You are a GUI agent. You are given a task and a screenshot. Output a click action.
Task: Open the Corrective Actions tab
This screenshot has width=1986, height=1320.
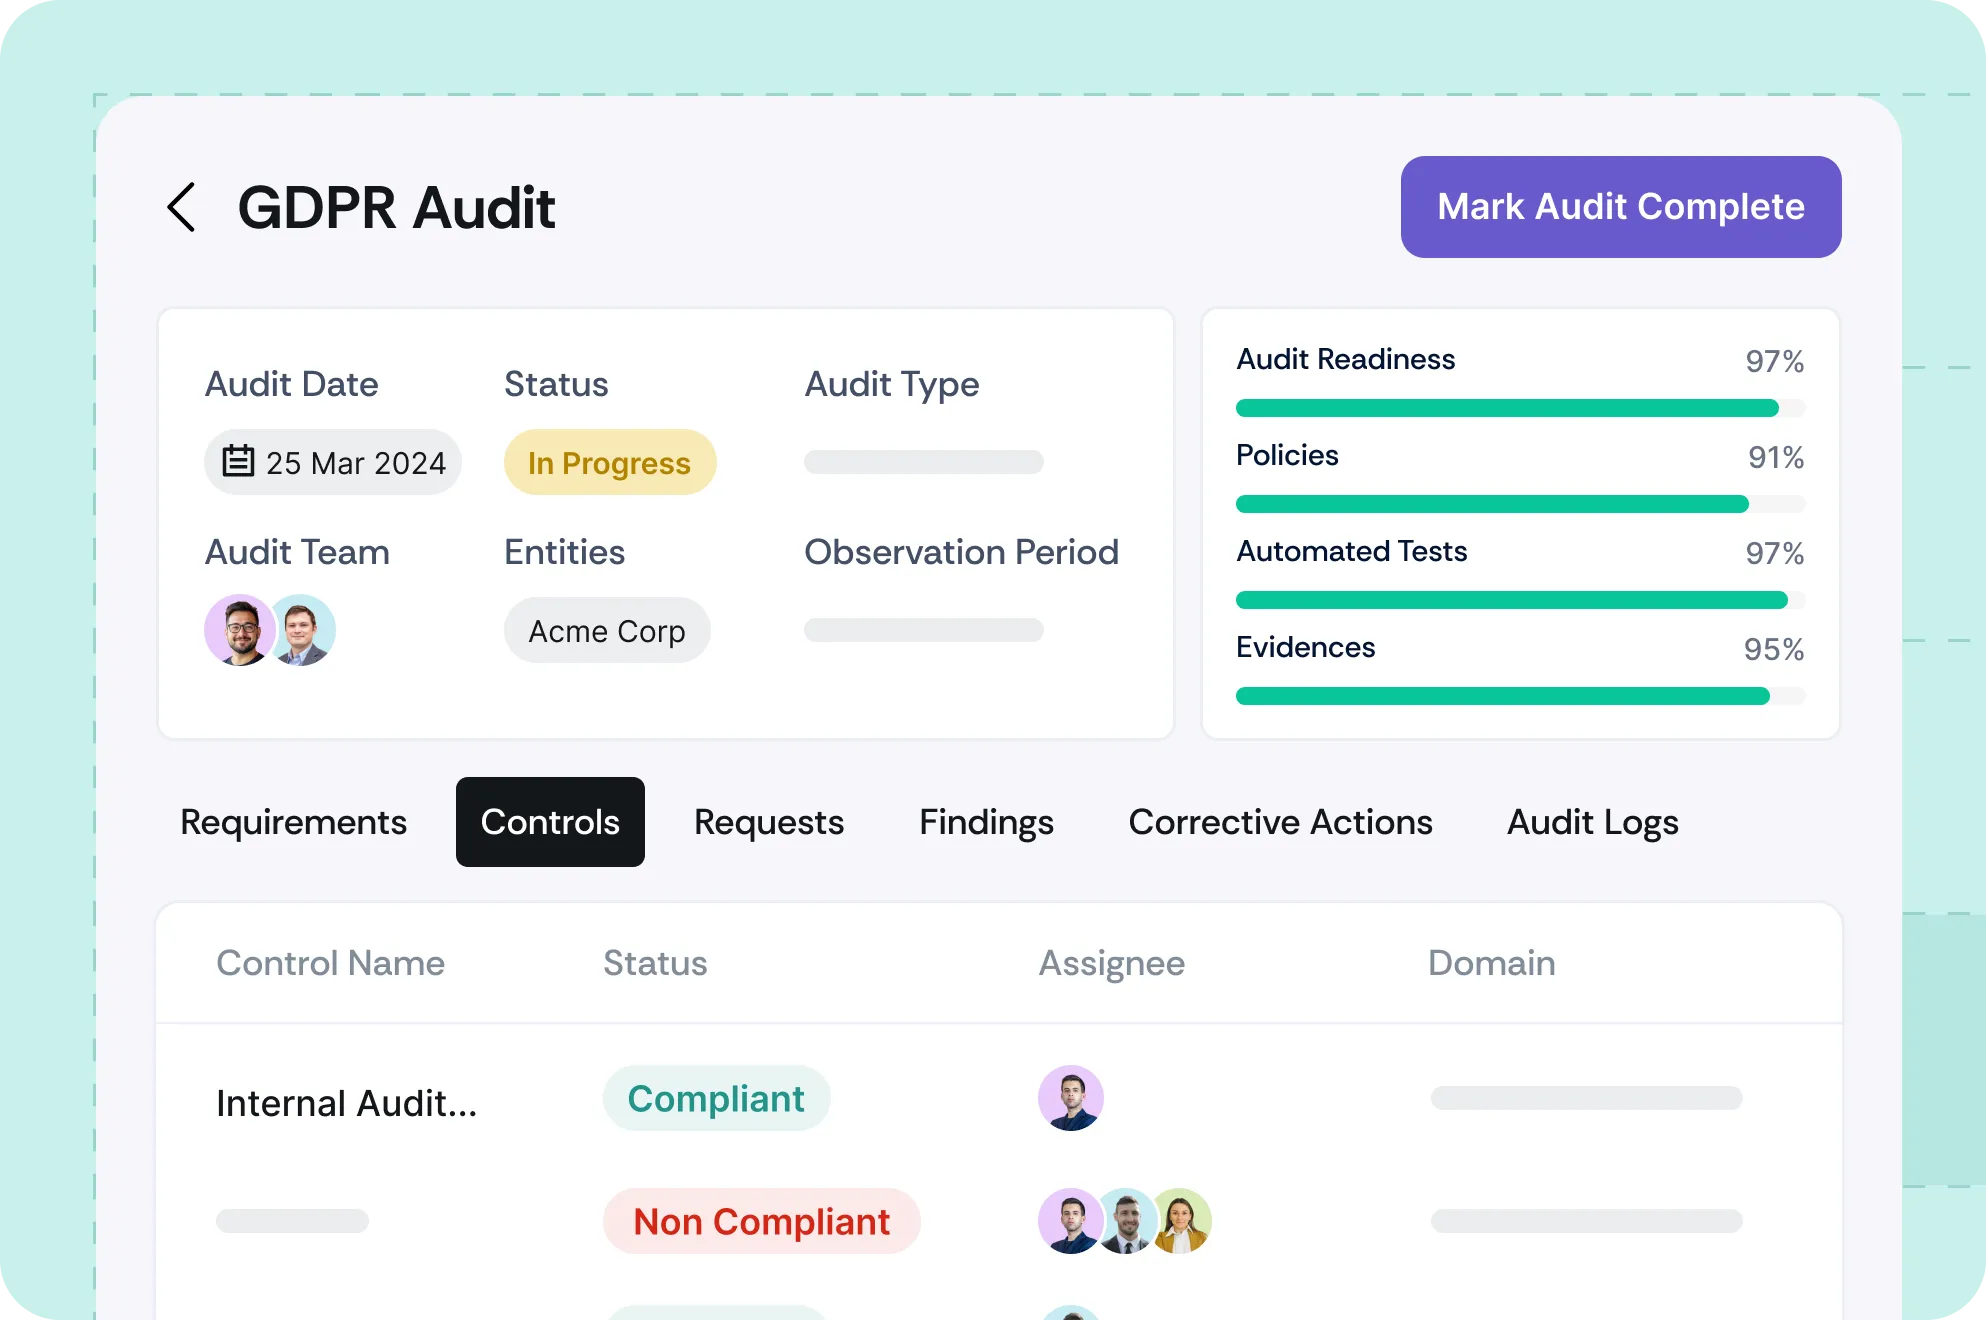click(1280, 822)
